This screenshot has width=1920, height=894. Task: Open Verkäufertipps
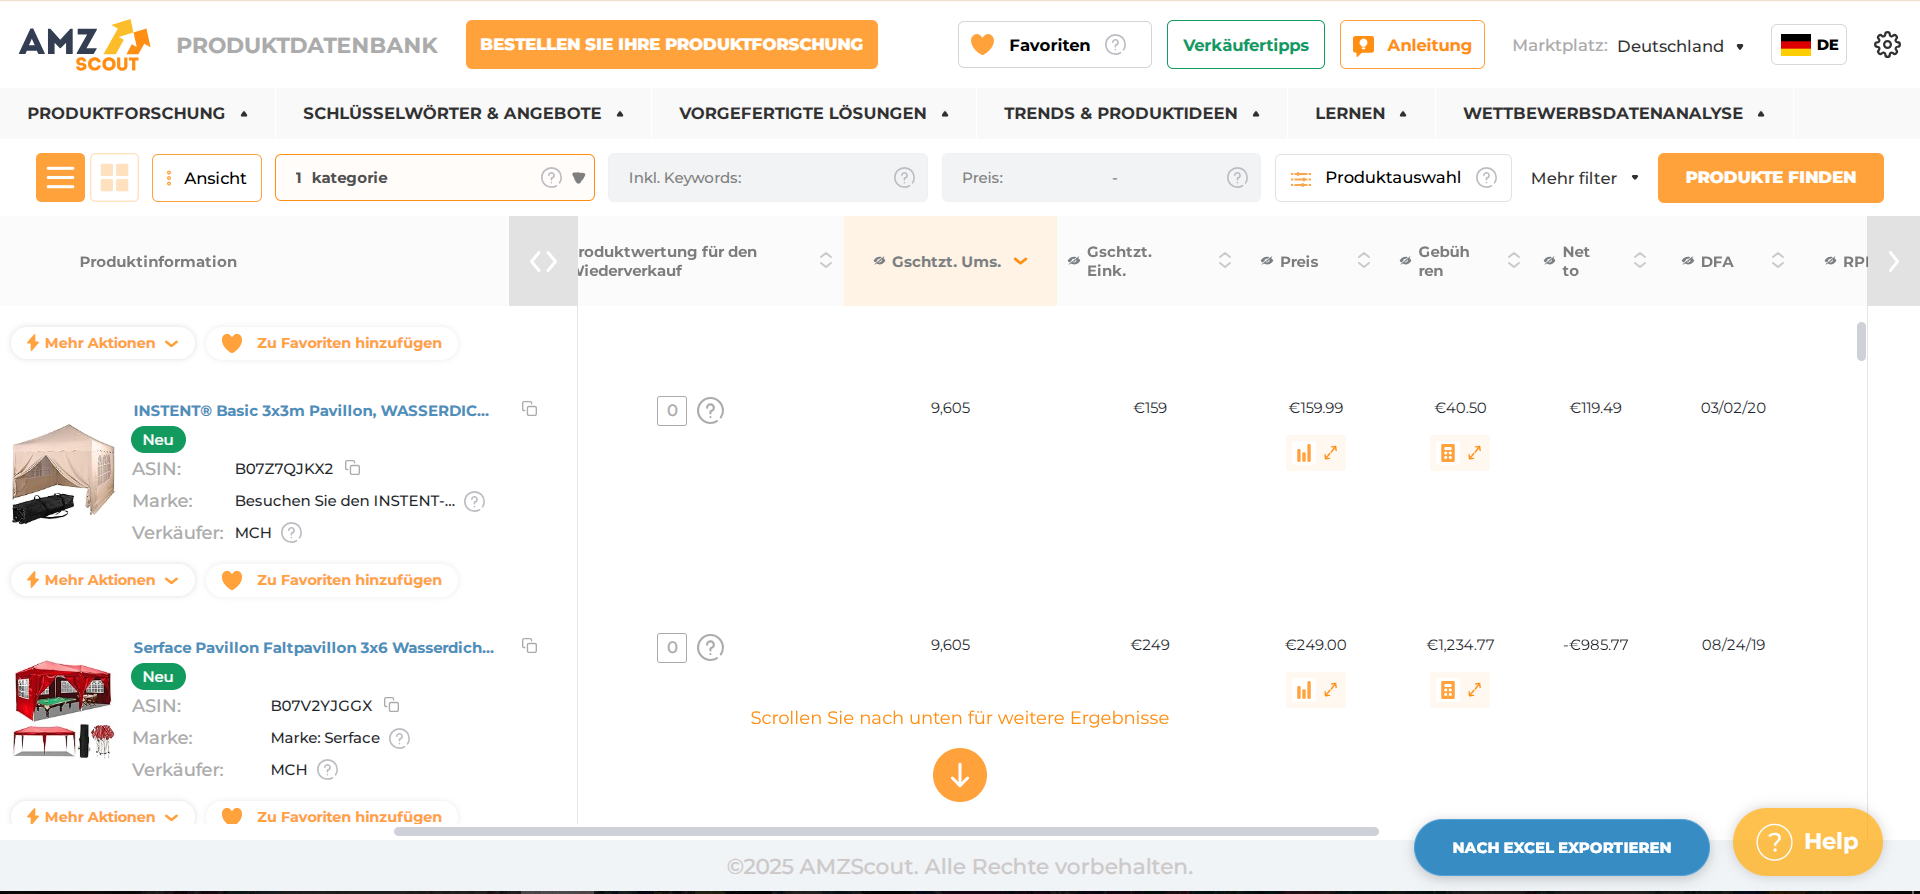1246,45
